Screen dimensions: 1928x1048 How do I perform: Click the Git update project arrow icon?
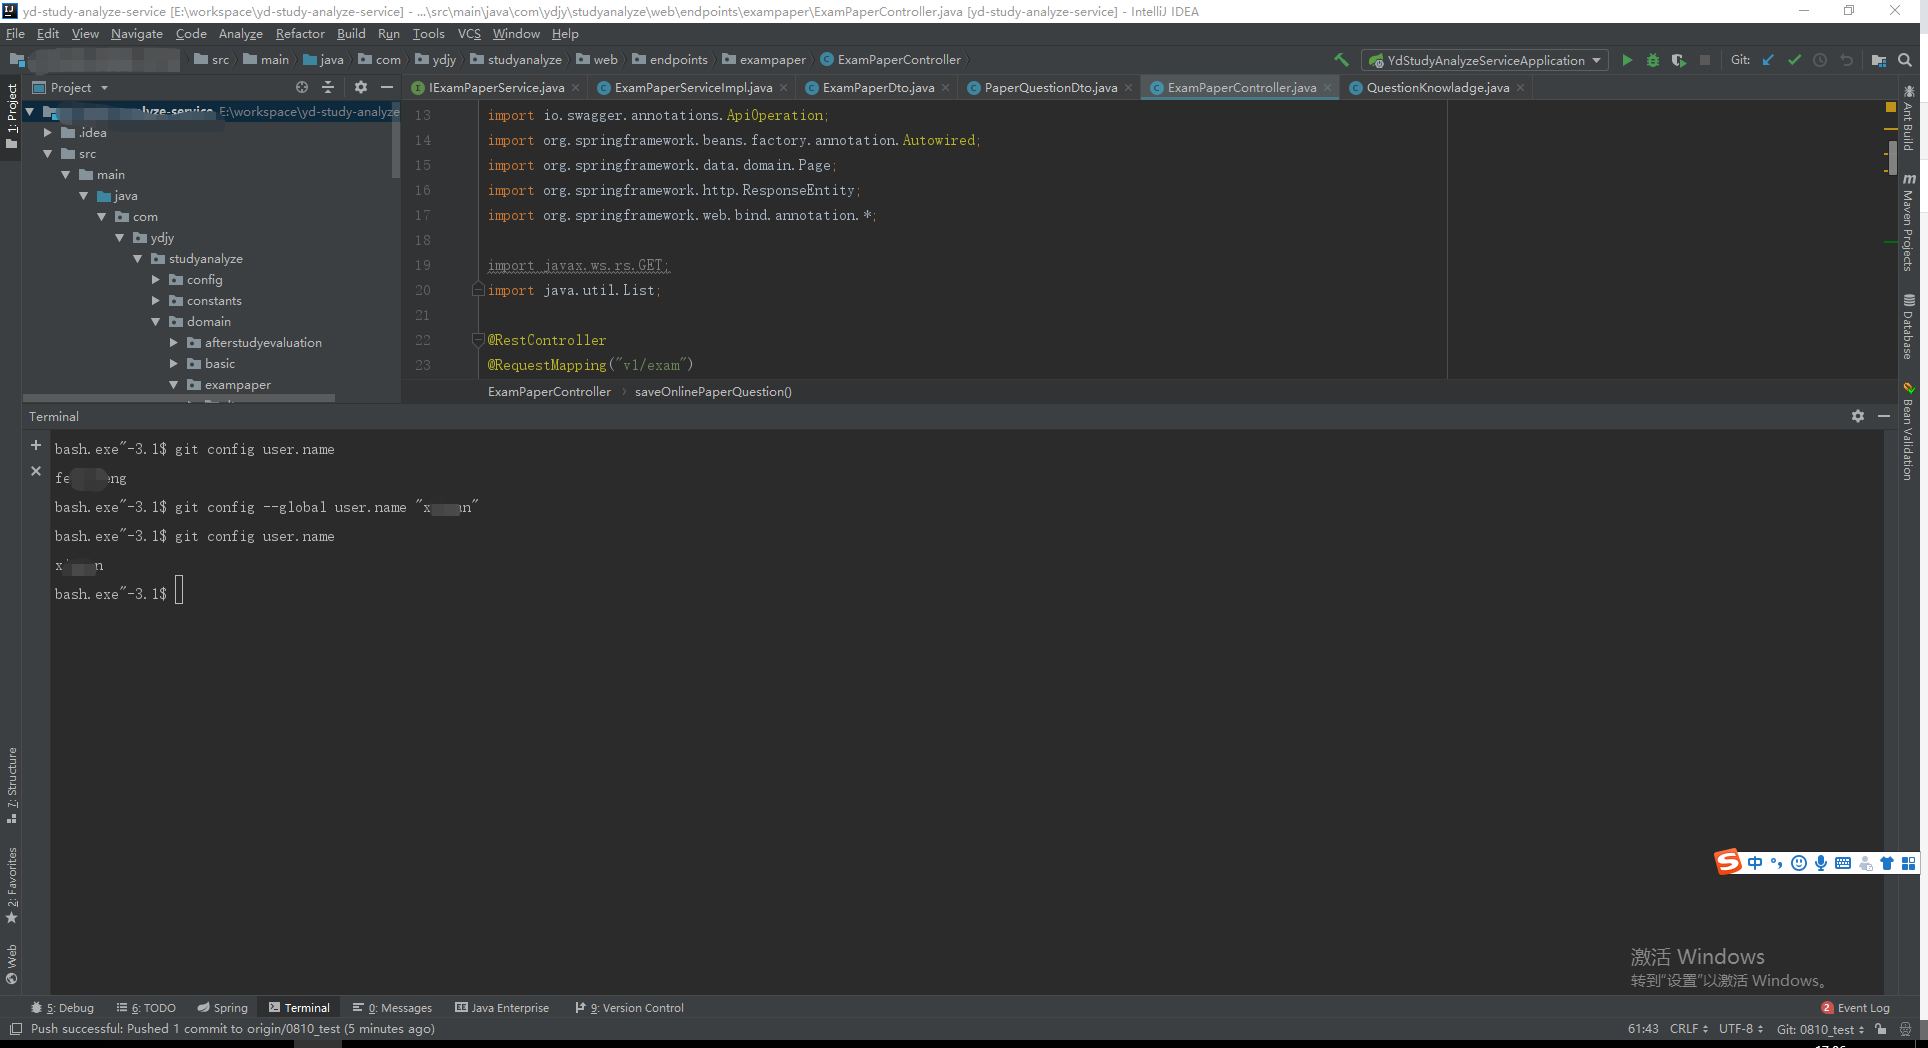point(1768,60)
